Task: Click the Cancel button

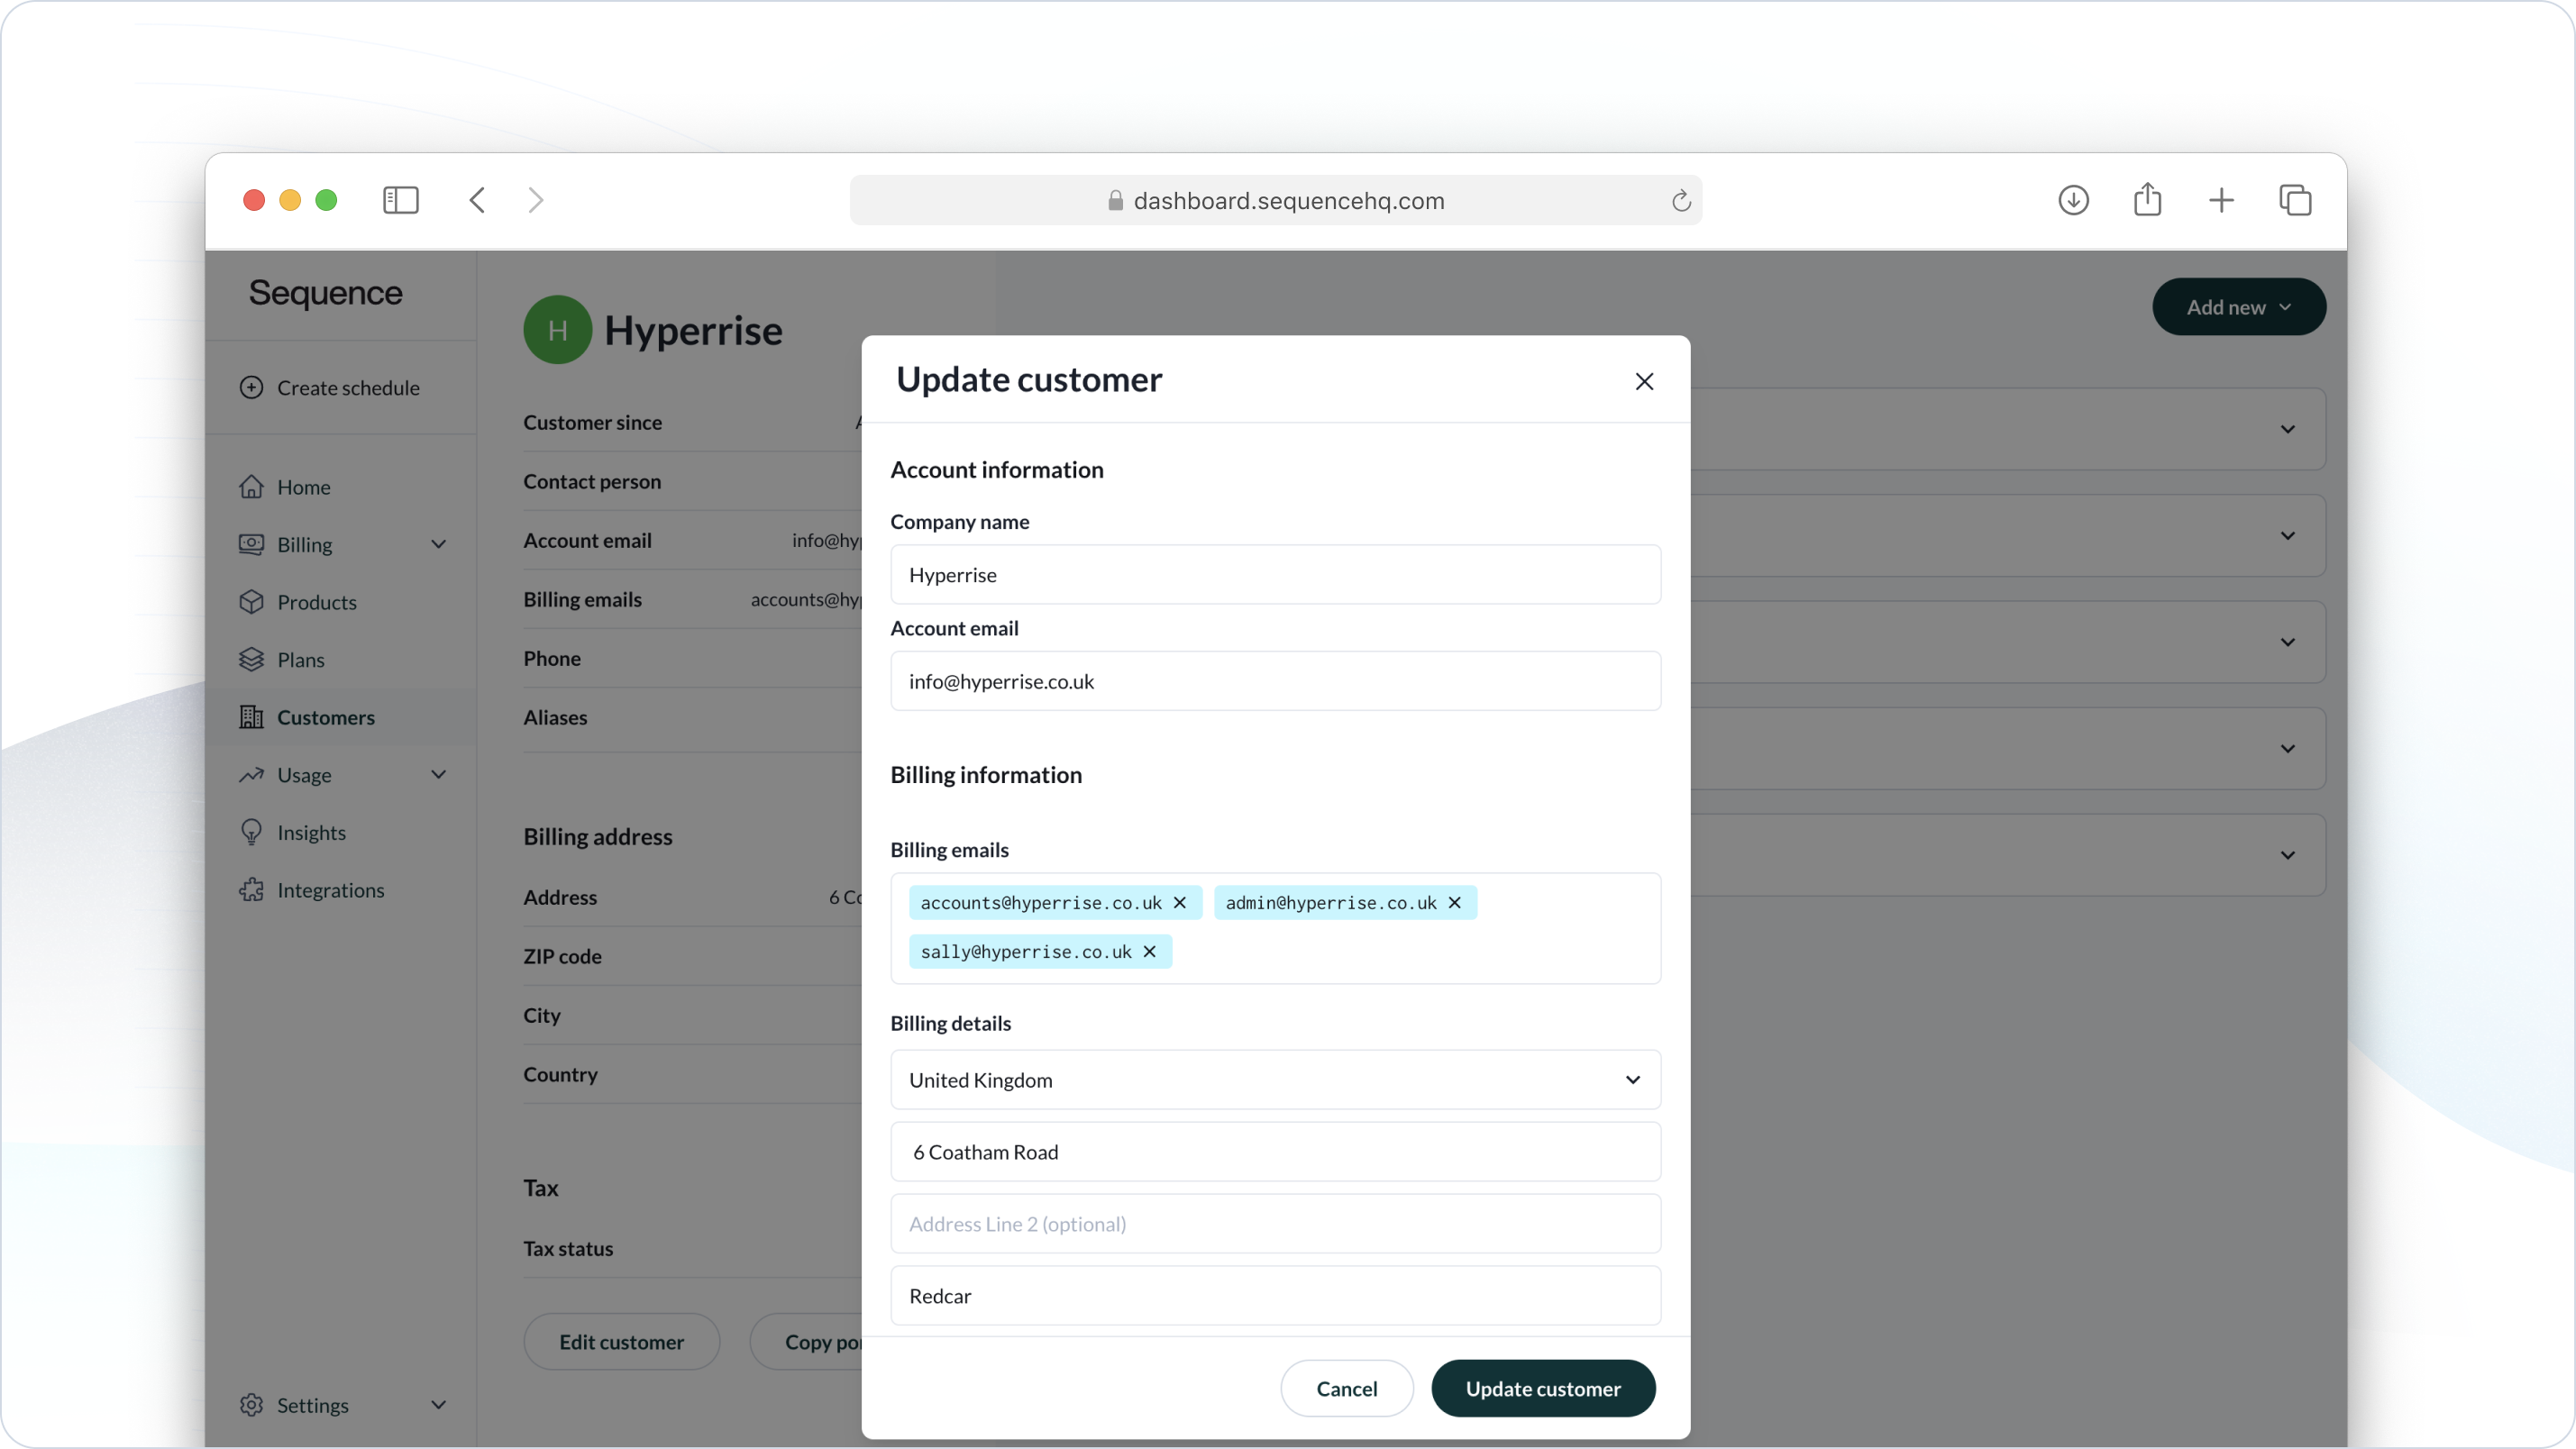Action: tap(1347, 1387)
